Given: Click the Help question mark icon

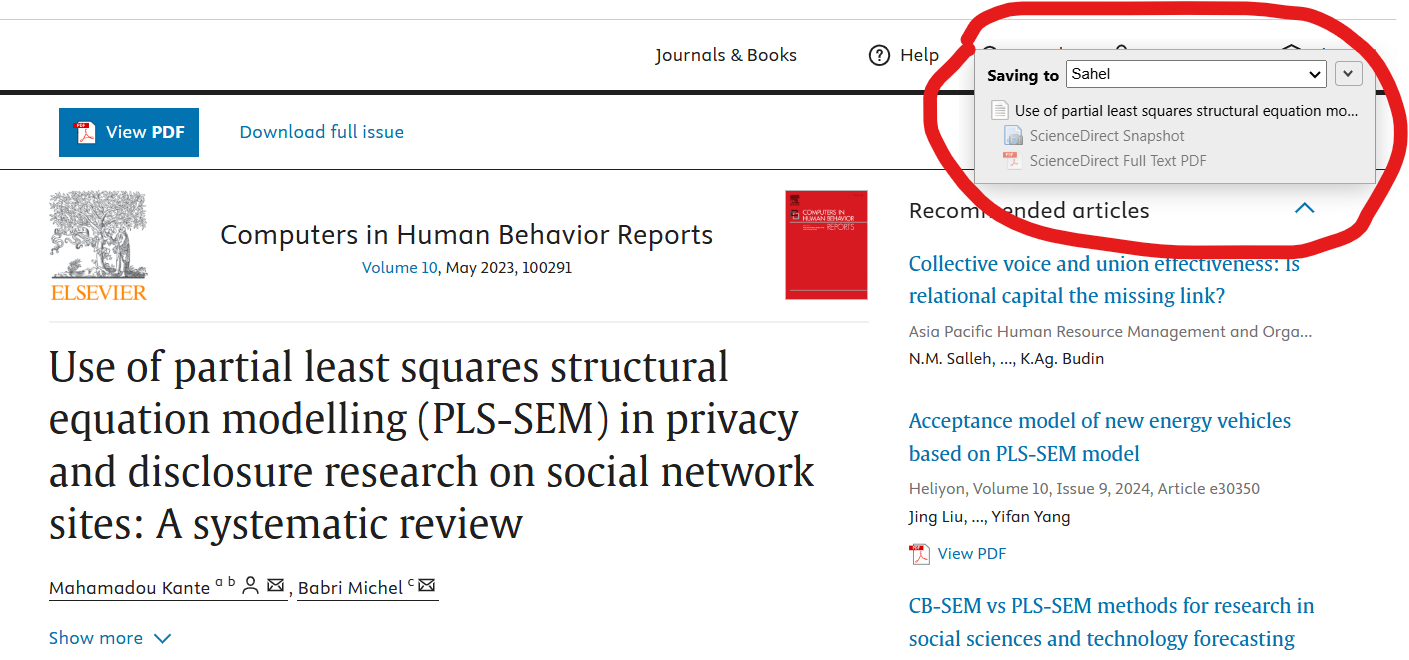Looking at the screenshot, I should [x=879, y=55].
